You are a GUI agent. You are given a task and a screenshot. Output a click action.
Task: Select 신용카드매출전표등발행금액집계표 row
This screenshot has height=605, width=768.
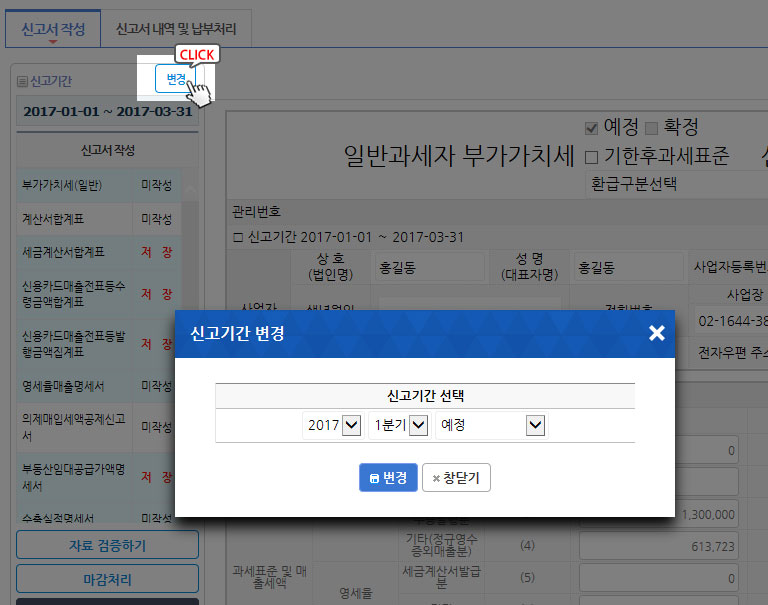pos(99,343)
